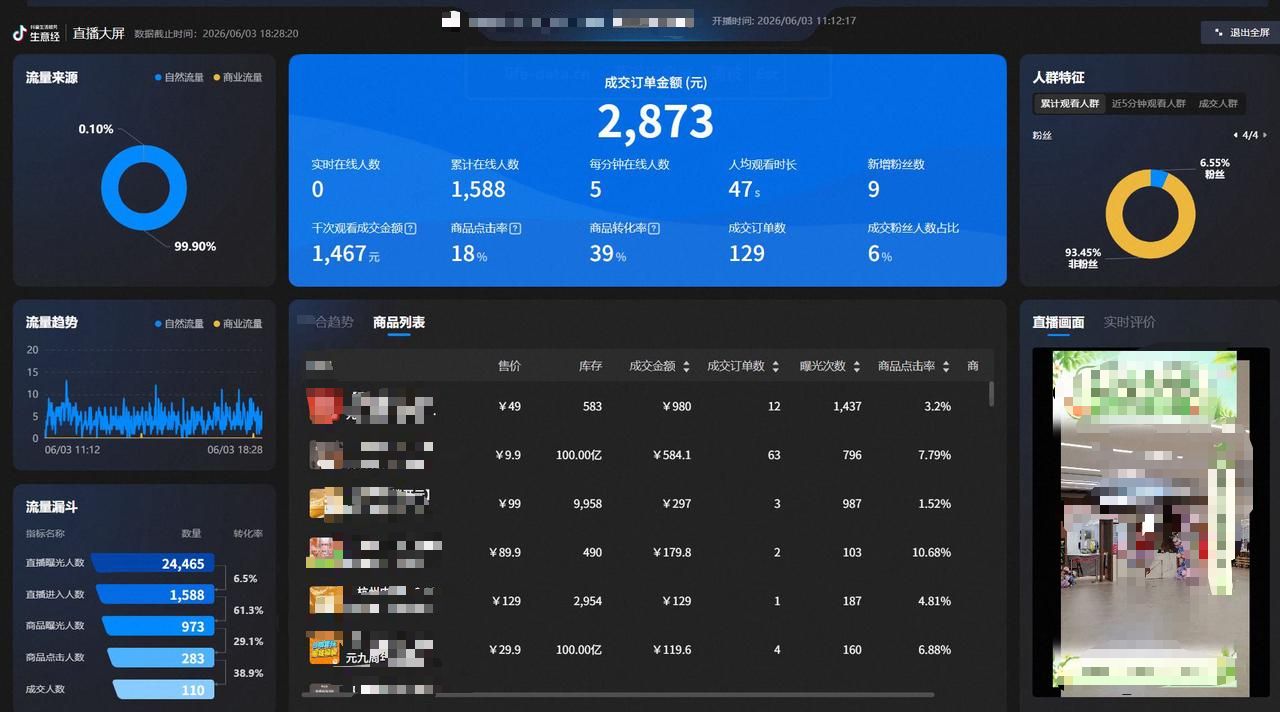Toggle 商业流量 legend in 流量来源 panel
Screen dimensions: 1280x712
[x=238, y=77]
